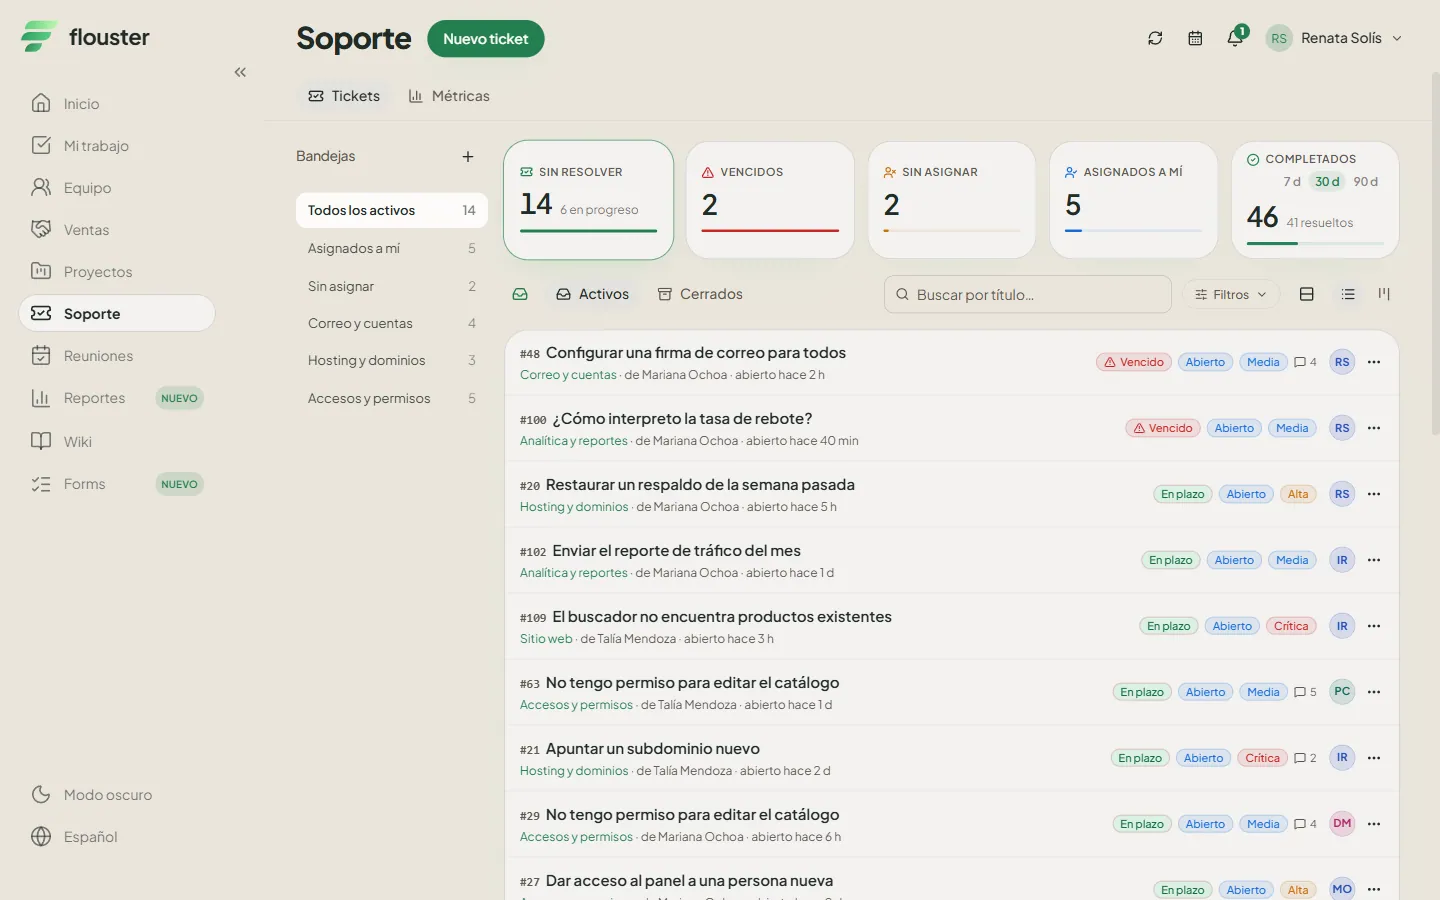Click the IR assignee avatar on ticket #102
The width and height of the screenshot is (1440, 900).
coord(1342,560)
